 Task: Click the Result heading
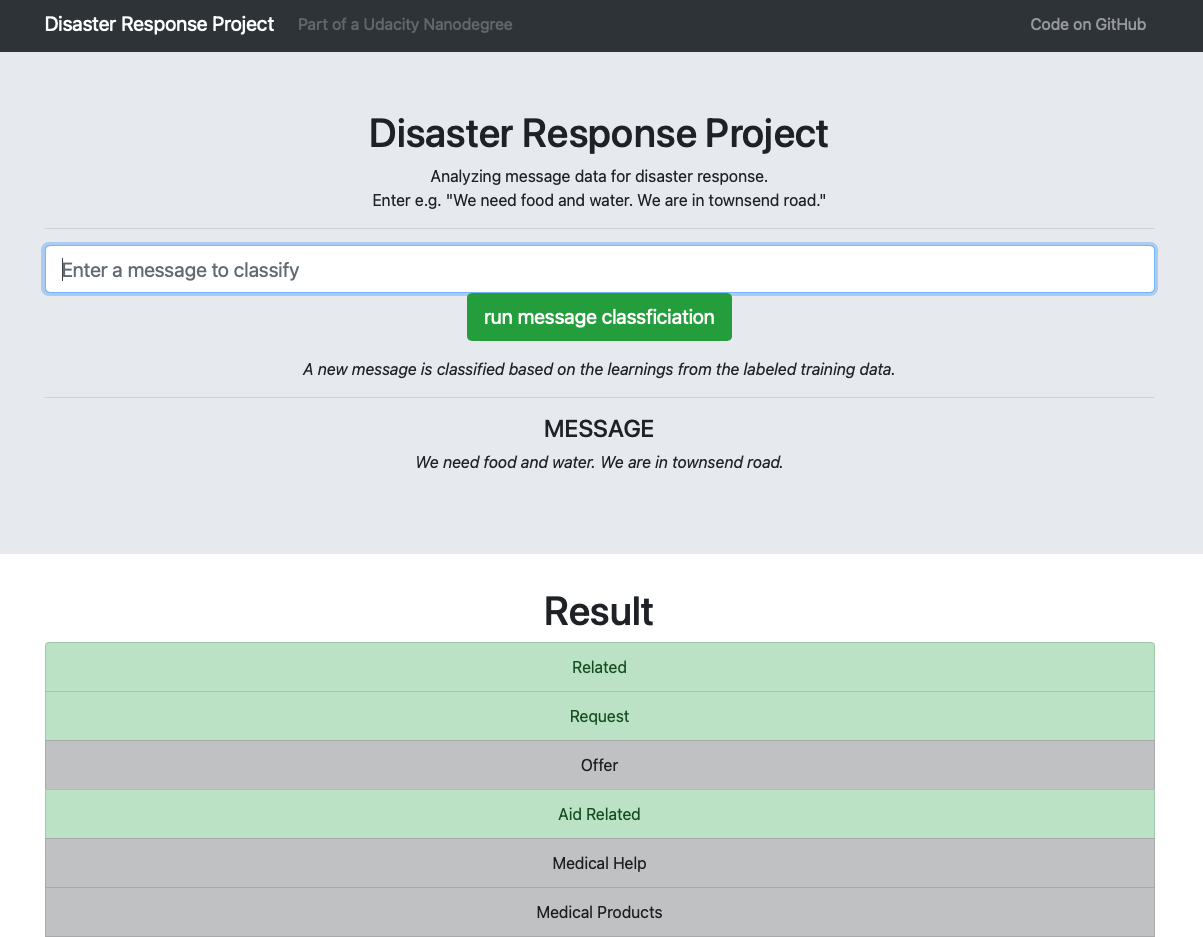pos(599,611)
